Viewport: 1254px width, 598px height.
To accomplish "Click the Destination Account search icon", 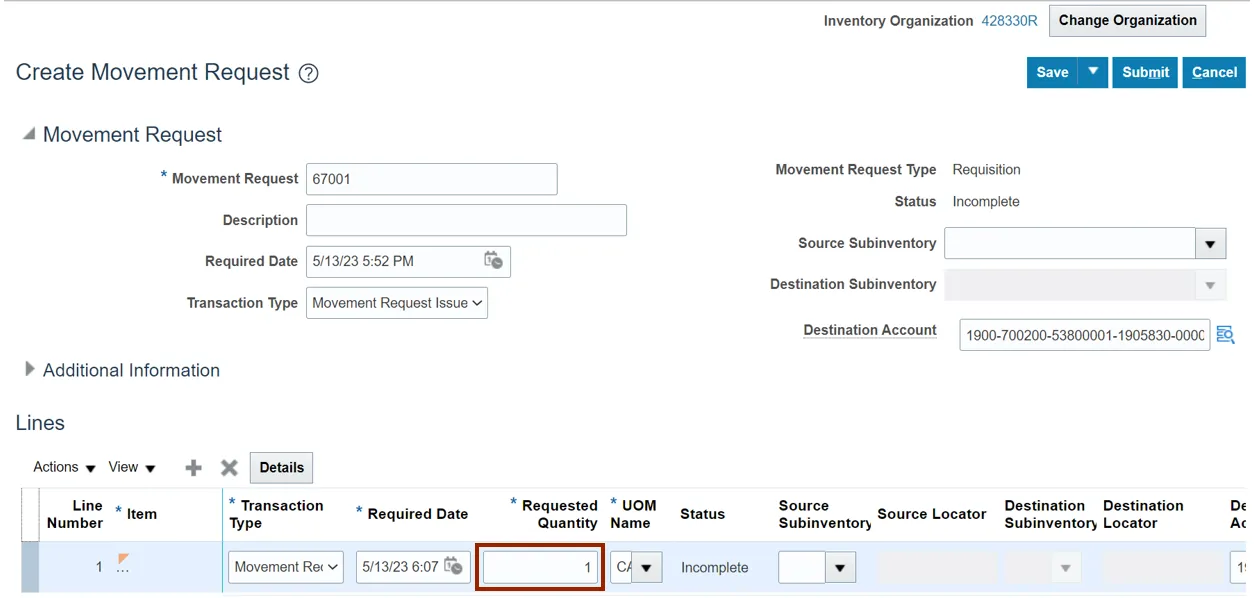I will [x=1225, y=335].
